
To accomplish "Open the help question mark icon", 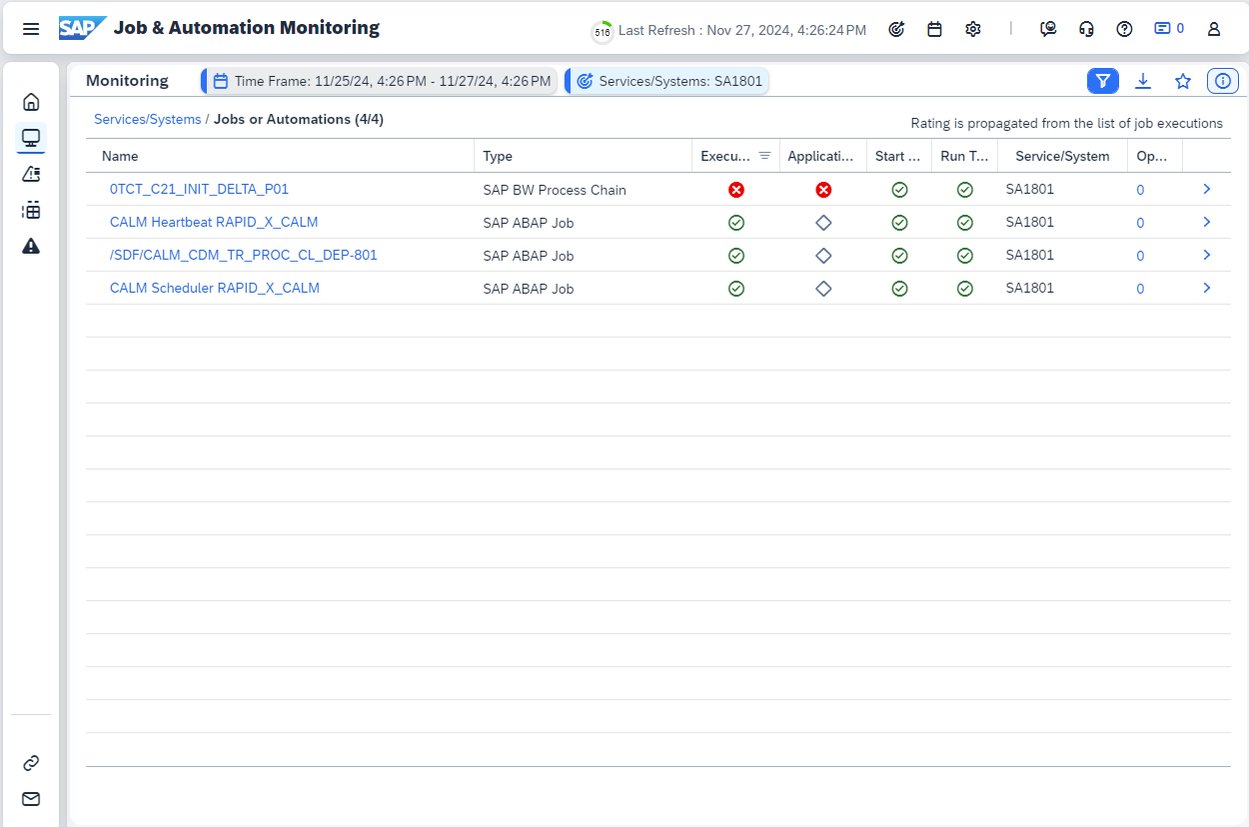I will [x=1124, y=29].
